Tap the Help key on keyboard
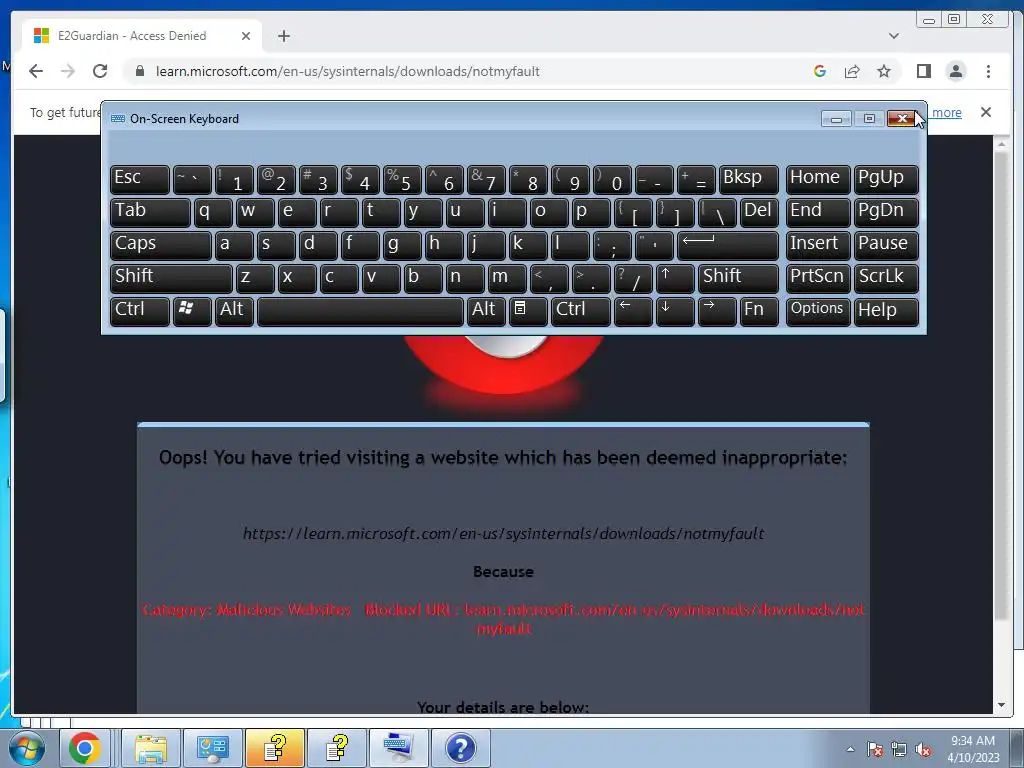This screenshot has width=1024, height=768. (886, 312)
